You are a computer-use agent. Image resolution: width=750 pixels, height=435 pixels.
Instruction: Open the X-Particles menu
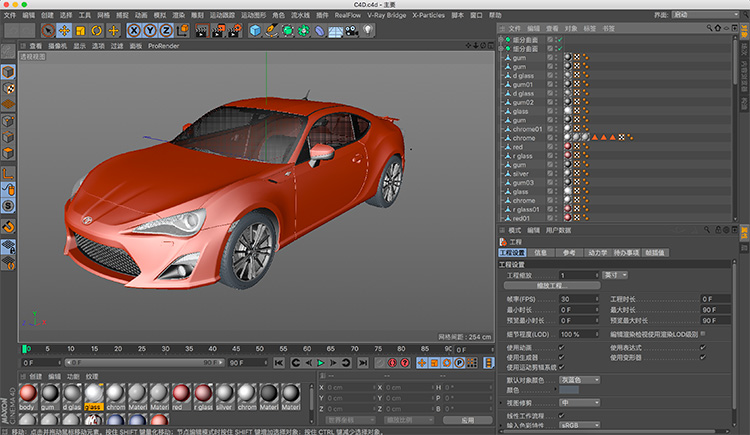pos(428,15)
